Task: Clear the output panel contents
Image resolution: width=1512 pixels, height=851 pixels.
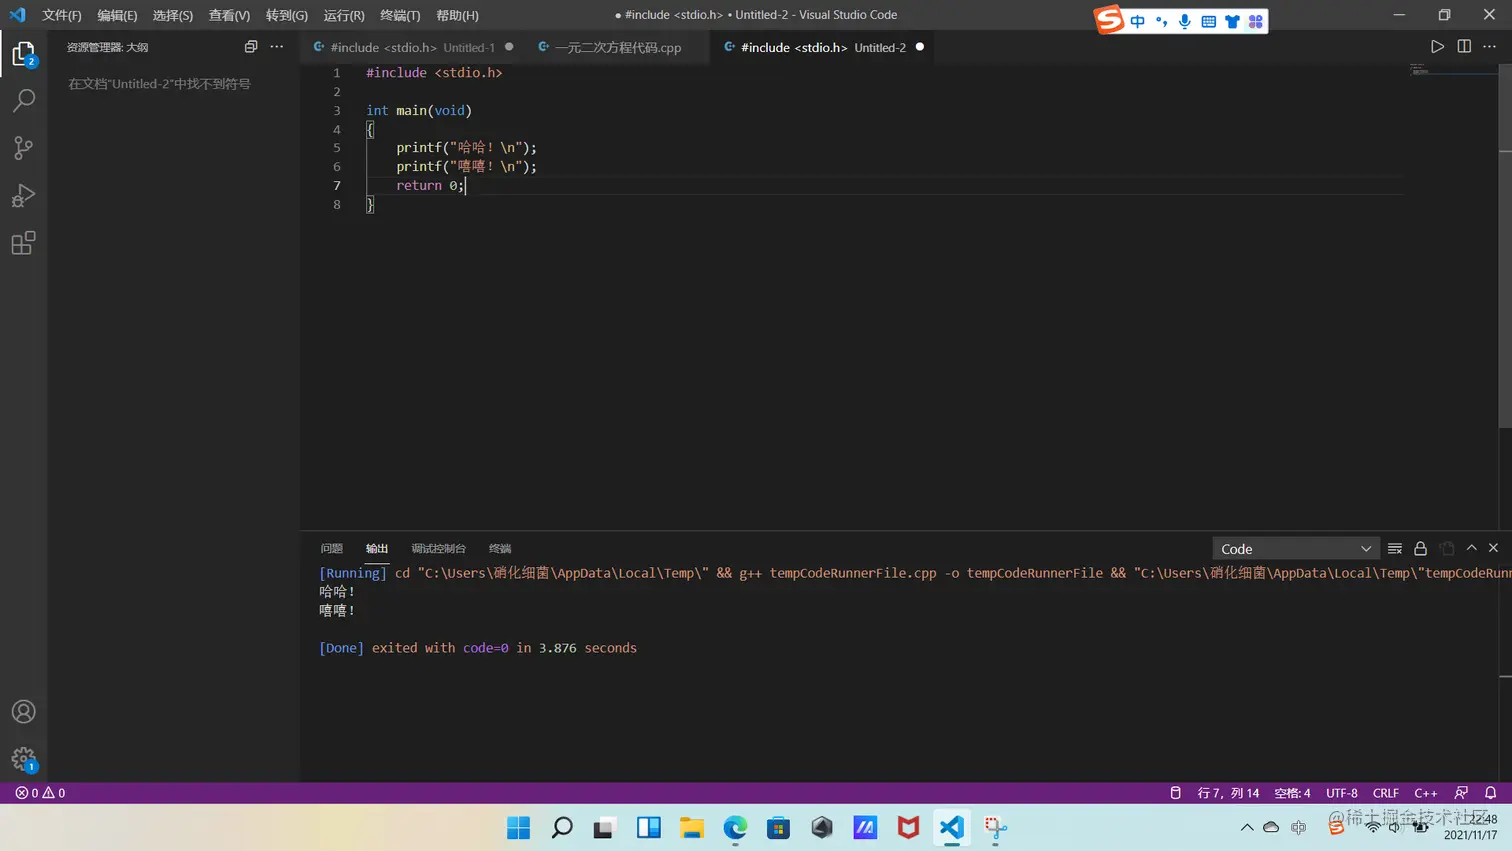Action: [x=1395, y=548]
